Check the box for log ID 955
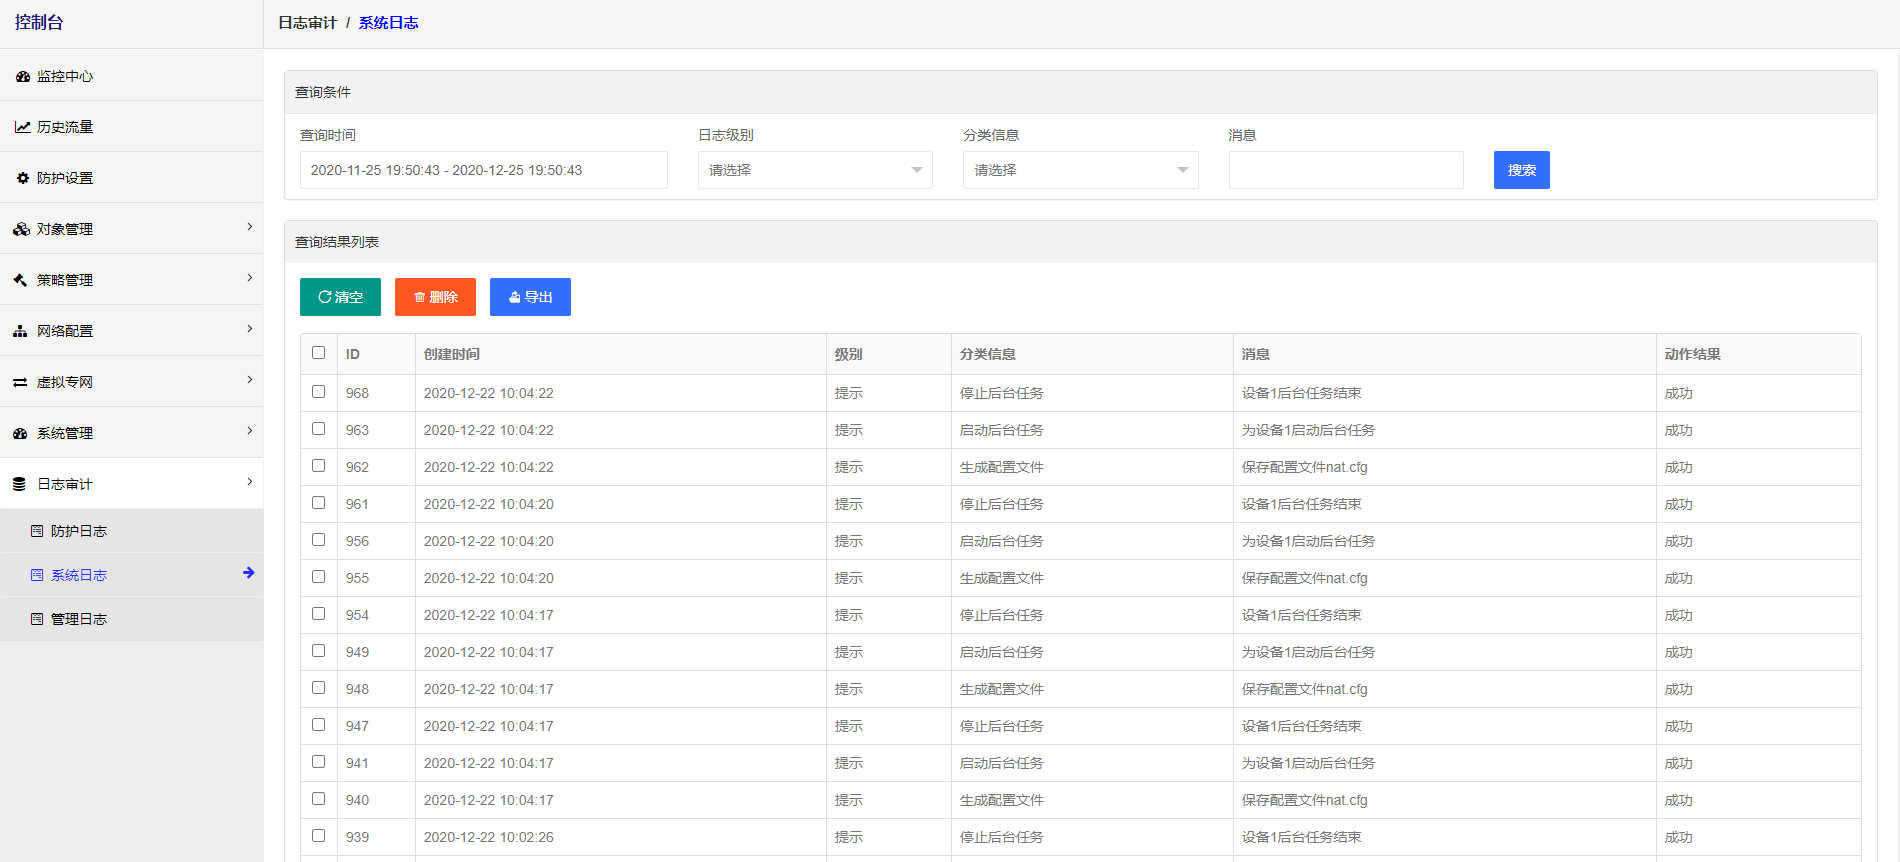This screenshot has height=862, width=1900. pyautogui.click(x=319, y=577)
